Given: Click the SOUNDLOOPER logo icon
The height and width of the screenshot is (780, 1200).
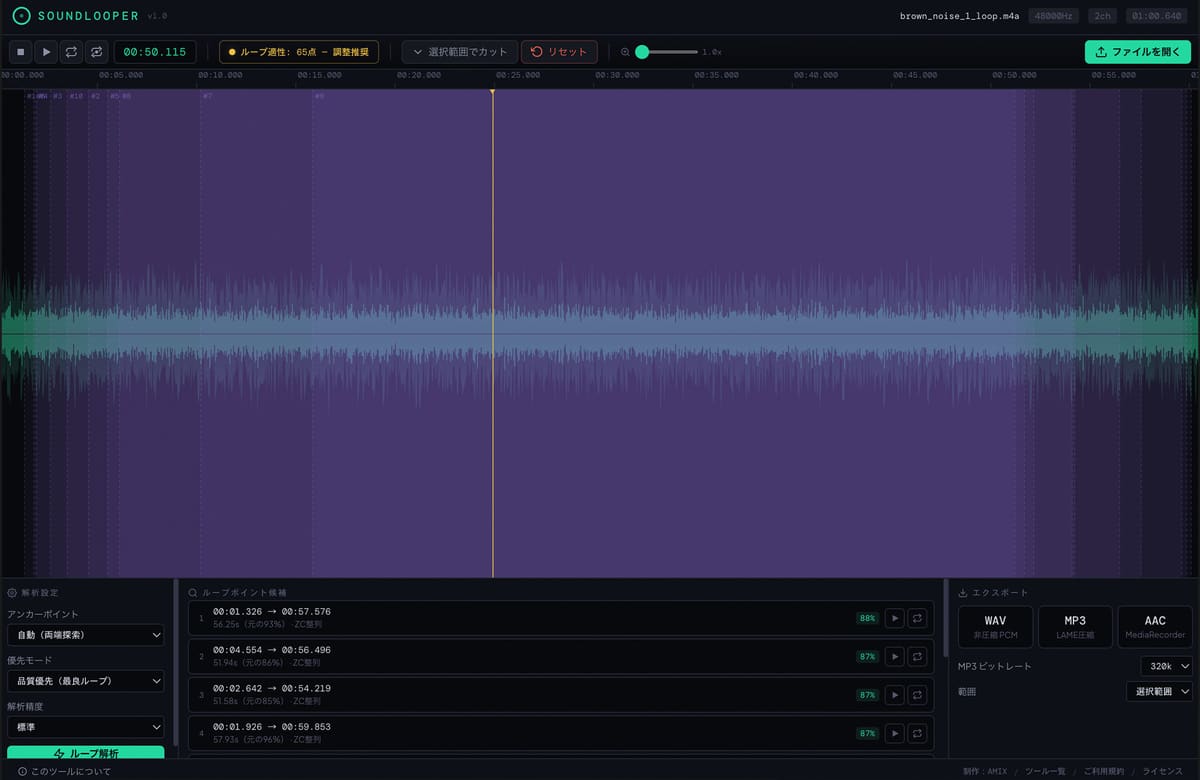Looking at the screenshot, I should tap(21, 16).
